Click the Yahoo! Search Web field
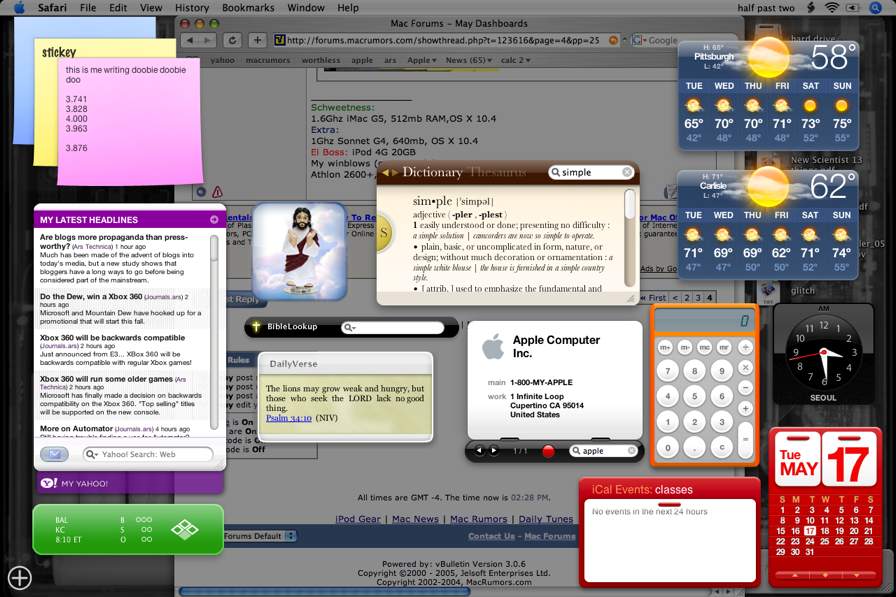 pos(149,454)
